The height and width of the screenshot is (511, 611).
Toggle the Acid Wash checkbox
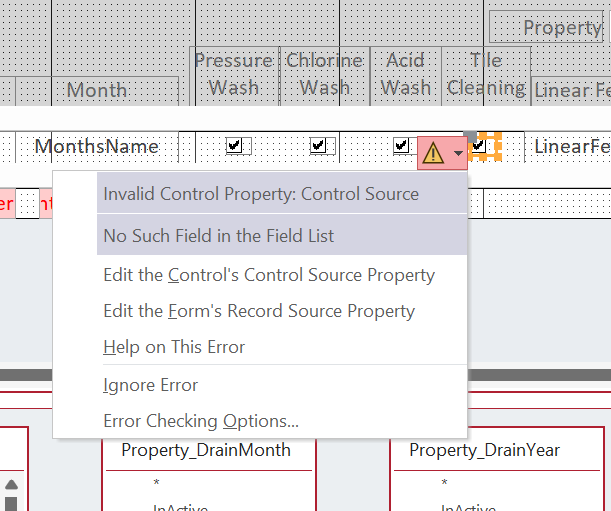tap(402, 146)
